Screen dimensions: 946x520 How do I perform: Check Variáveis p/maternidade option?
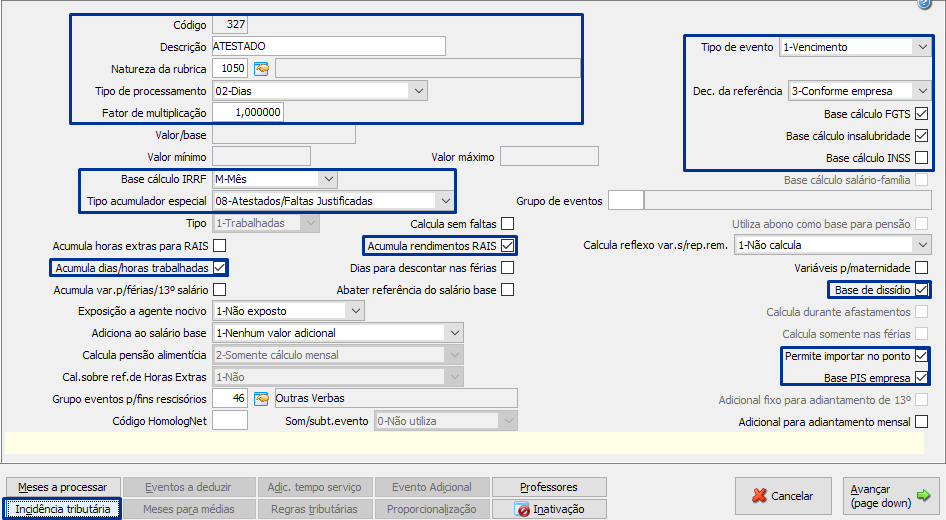[x=921, y=268]
